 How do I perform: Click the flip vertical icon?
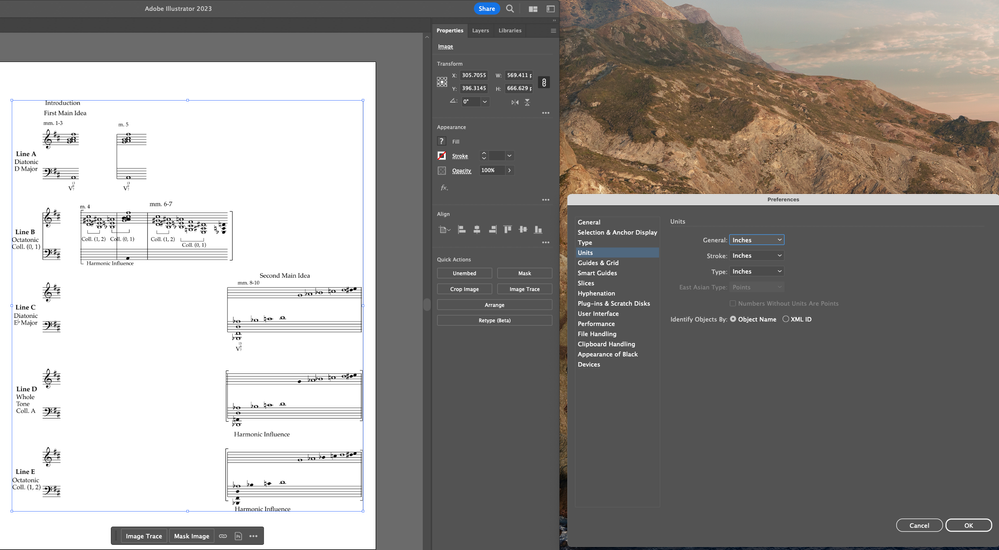tap(528, 102)
